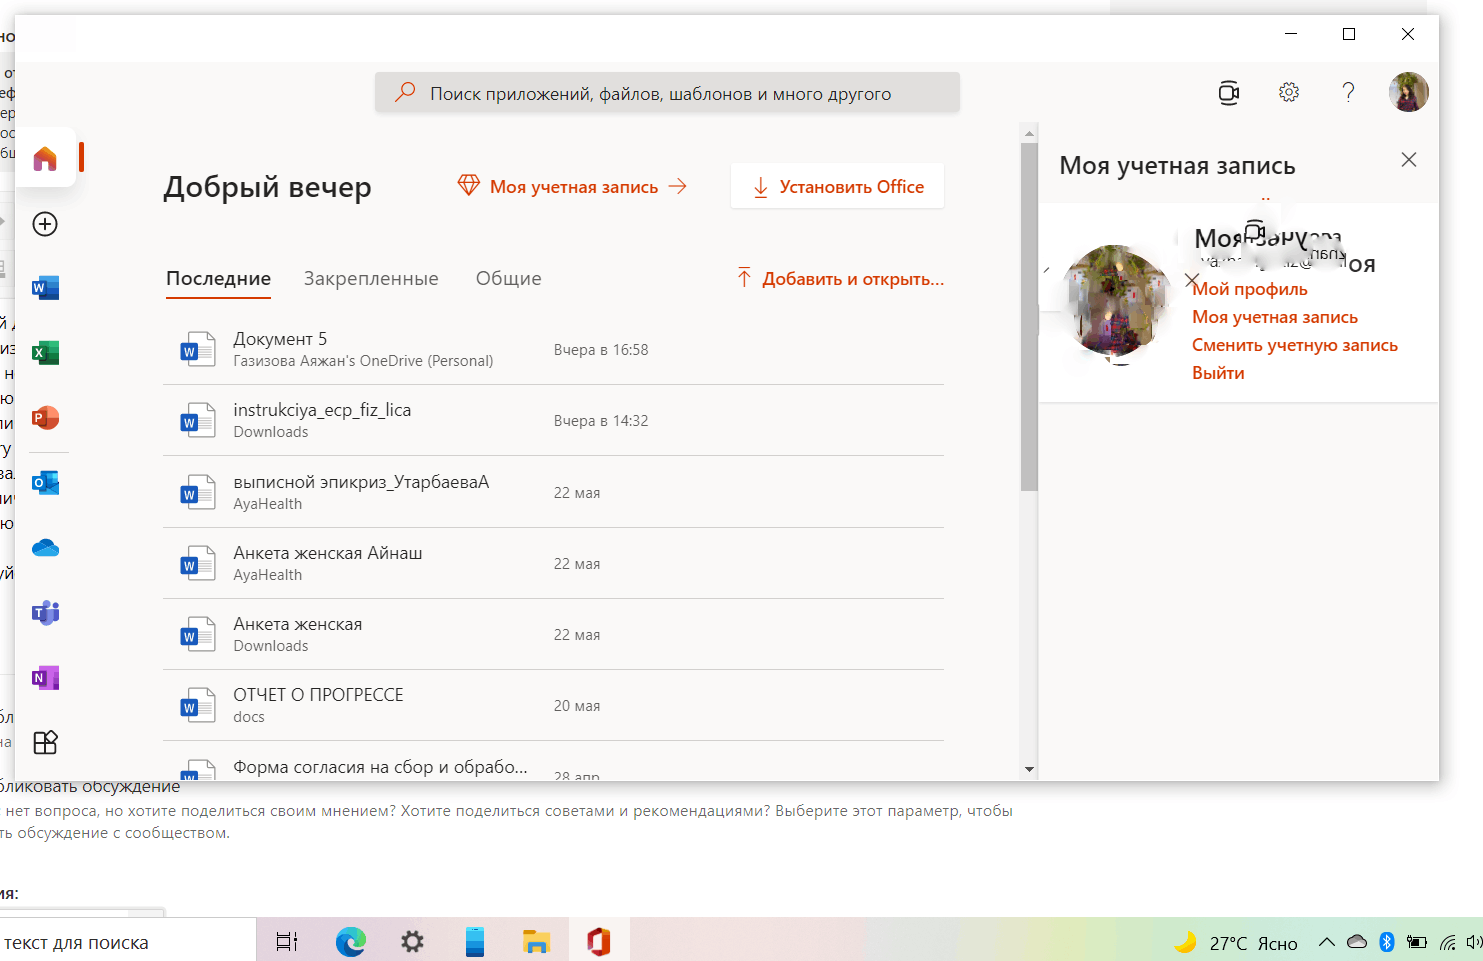Click Добавить и открыть upload button
The height and width of the screenshot is (961, 1483).
pos(840,279)
